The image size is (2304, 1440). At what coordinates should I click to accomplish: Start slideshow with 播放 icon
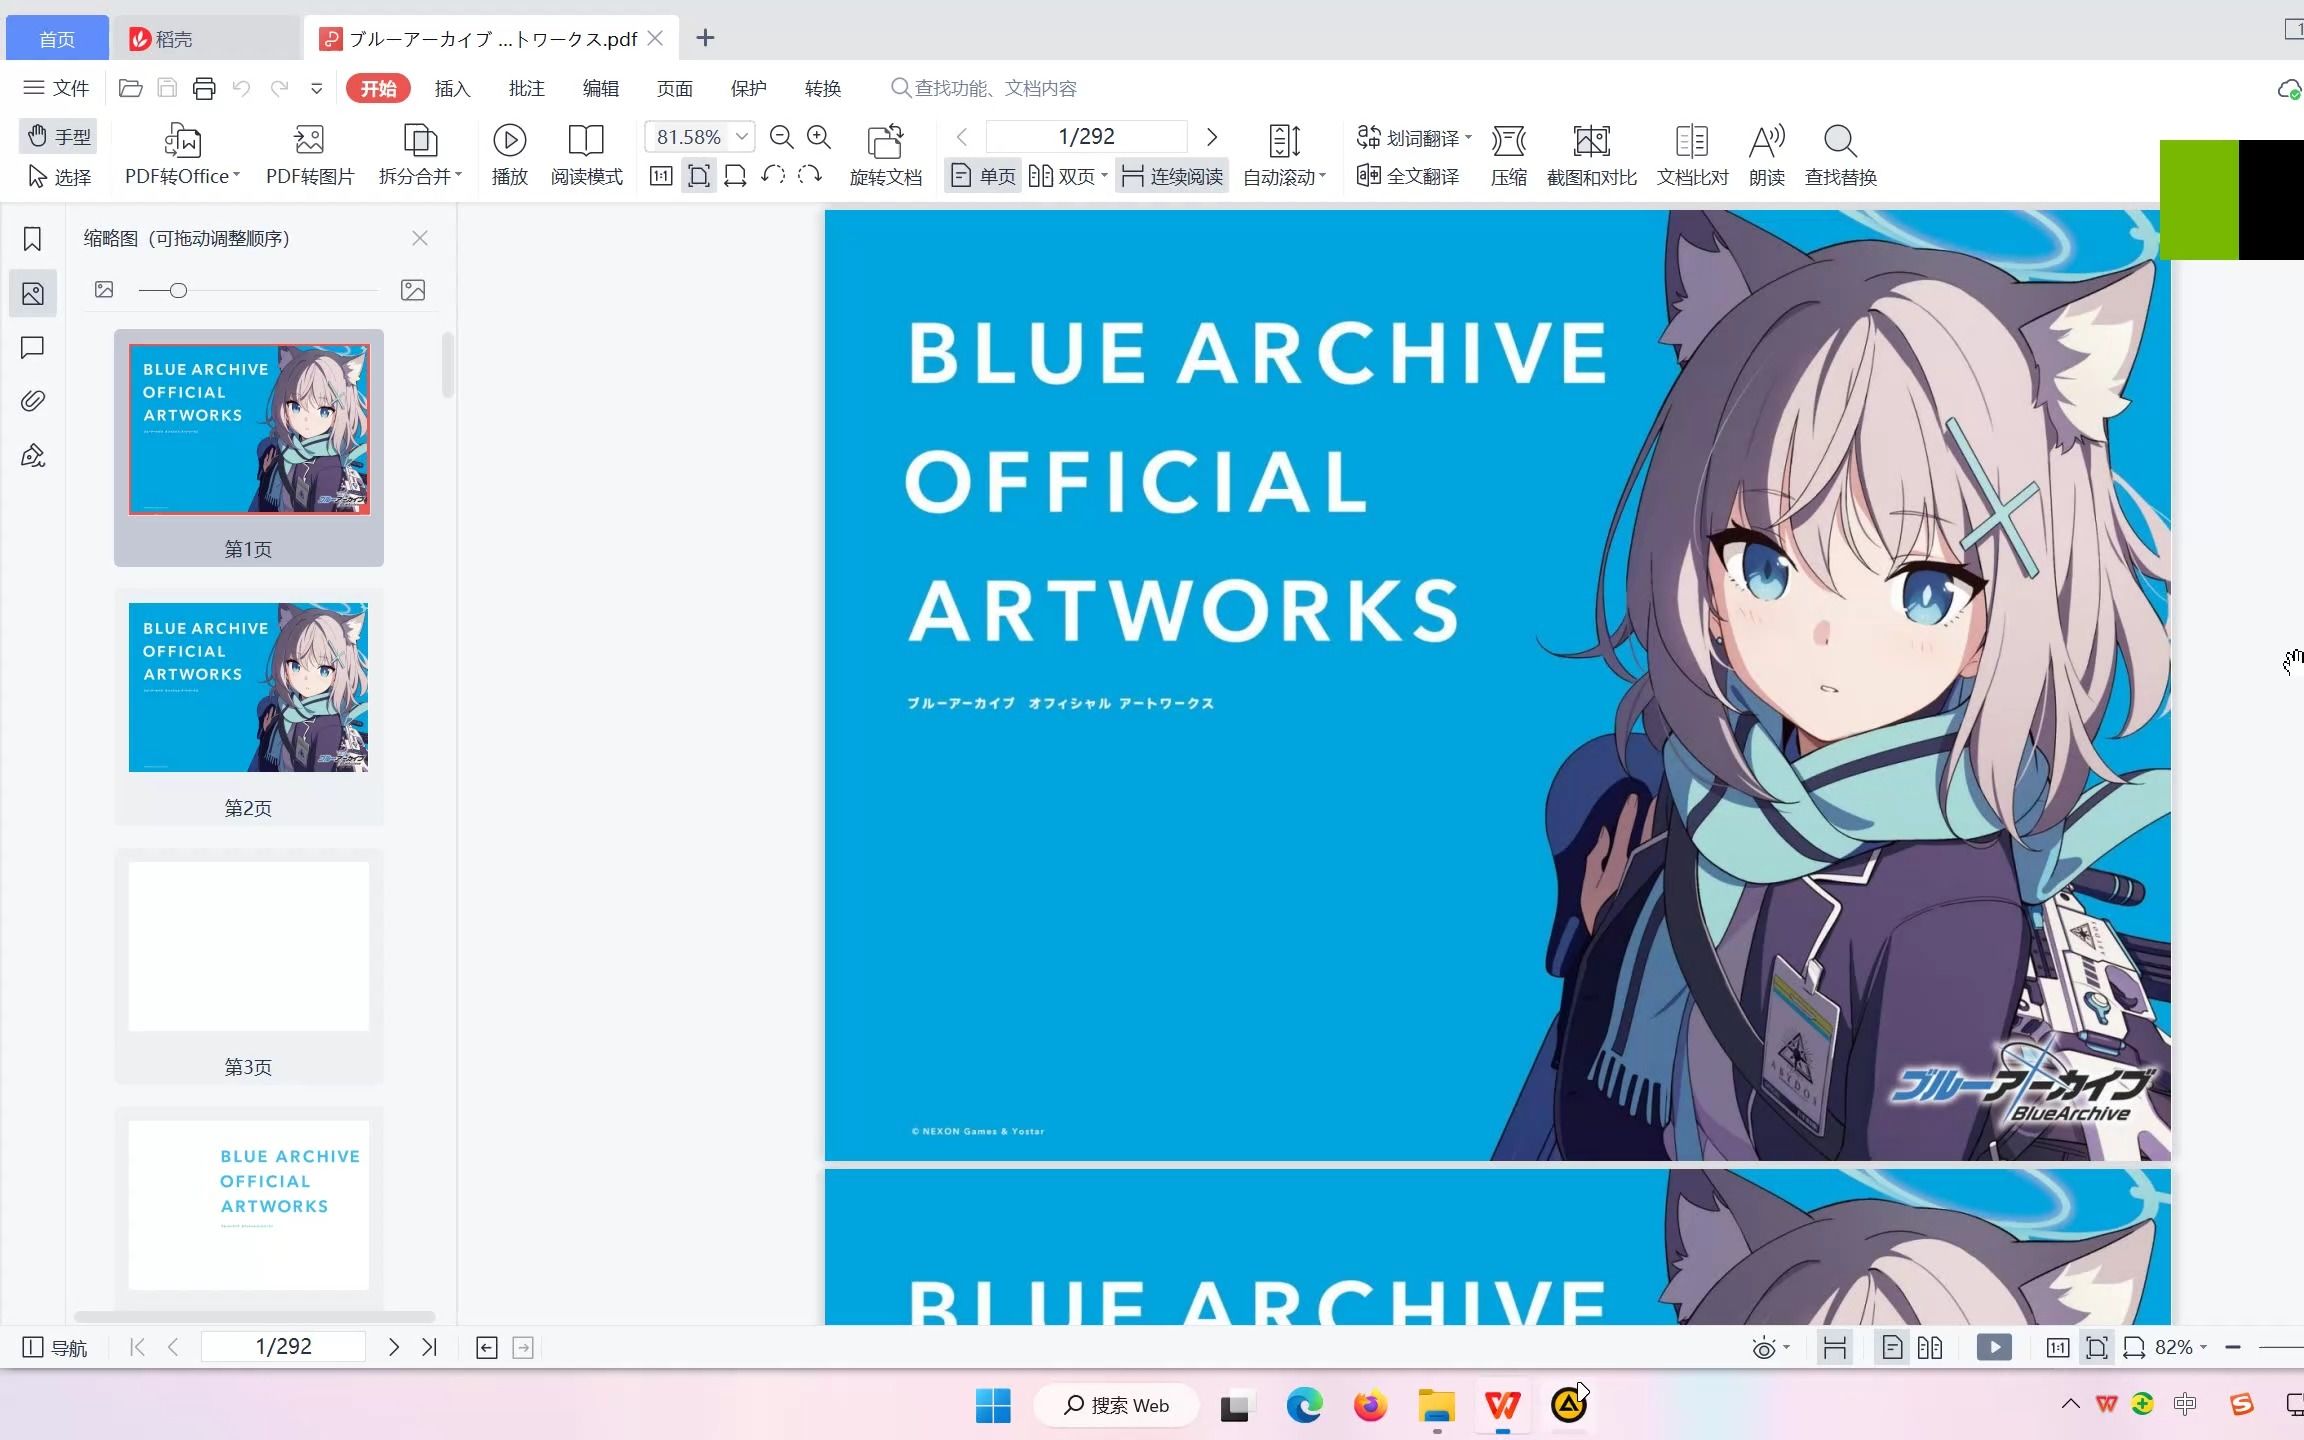coord(509,140)
